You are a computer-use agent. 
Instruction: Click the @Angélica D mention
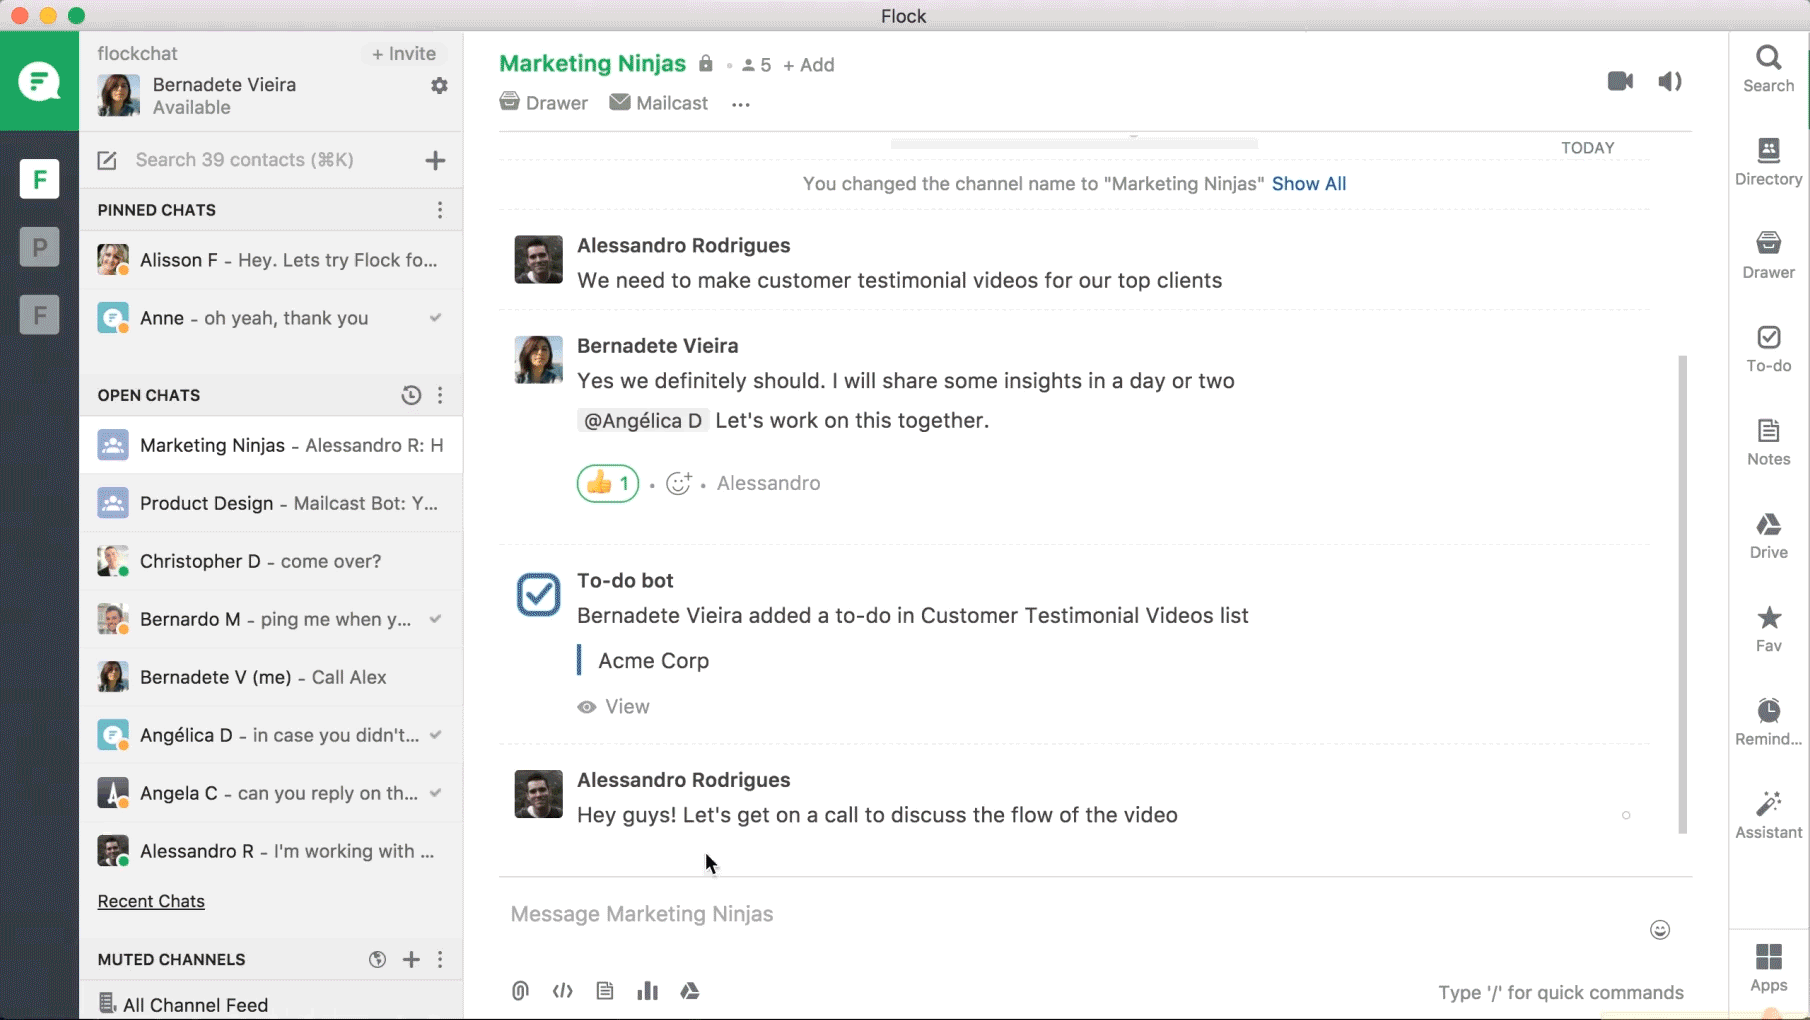click(642, 421)
